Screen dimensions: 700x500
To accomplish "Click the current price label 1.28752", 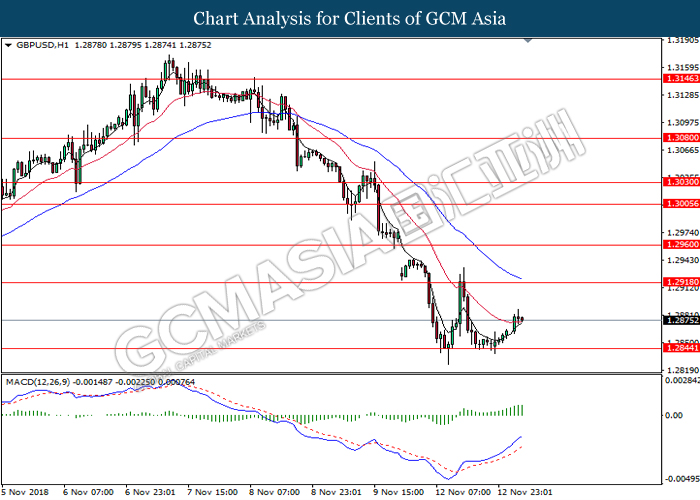I will [681, 320].
